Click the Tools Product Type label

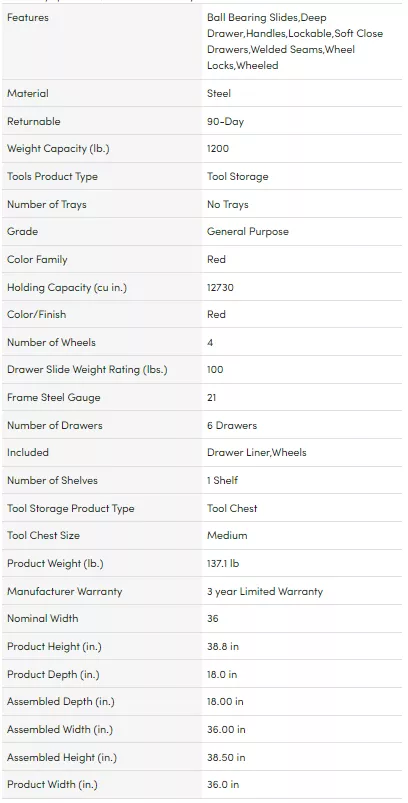[x=52, y=177]
